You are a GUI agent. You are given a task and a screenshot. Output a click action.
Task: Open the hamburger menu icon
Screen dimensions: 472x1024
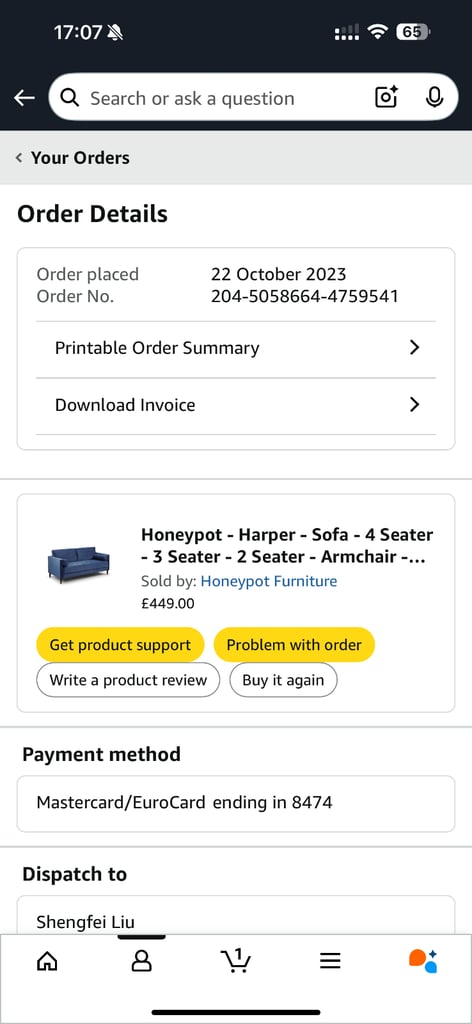pyautogui.click(x=330, y=960)
